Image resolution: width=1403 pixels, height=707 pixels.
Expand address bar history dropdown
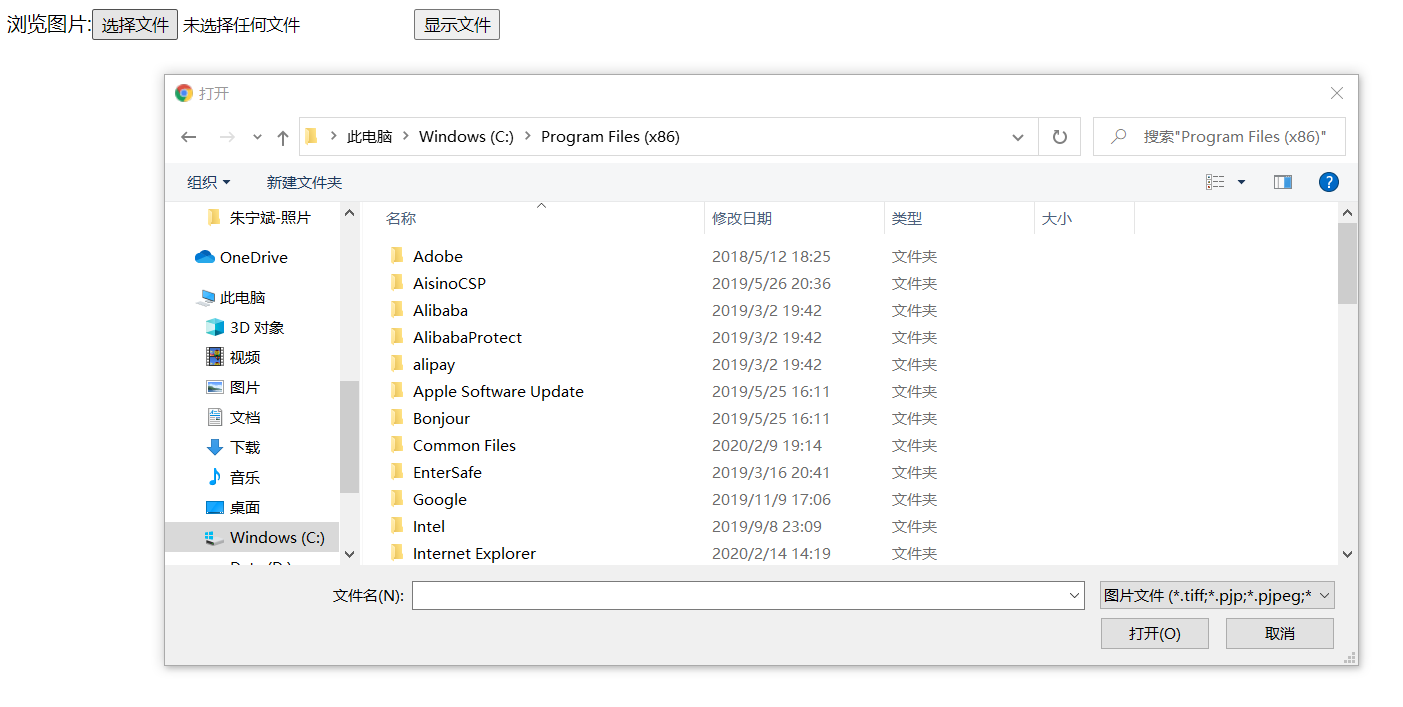pos(1018,137)
